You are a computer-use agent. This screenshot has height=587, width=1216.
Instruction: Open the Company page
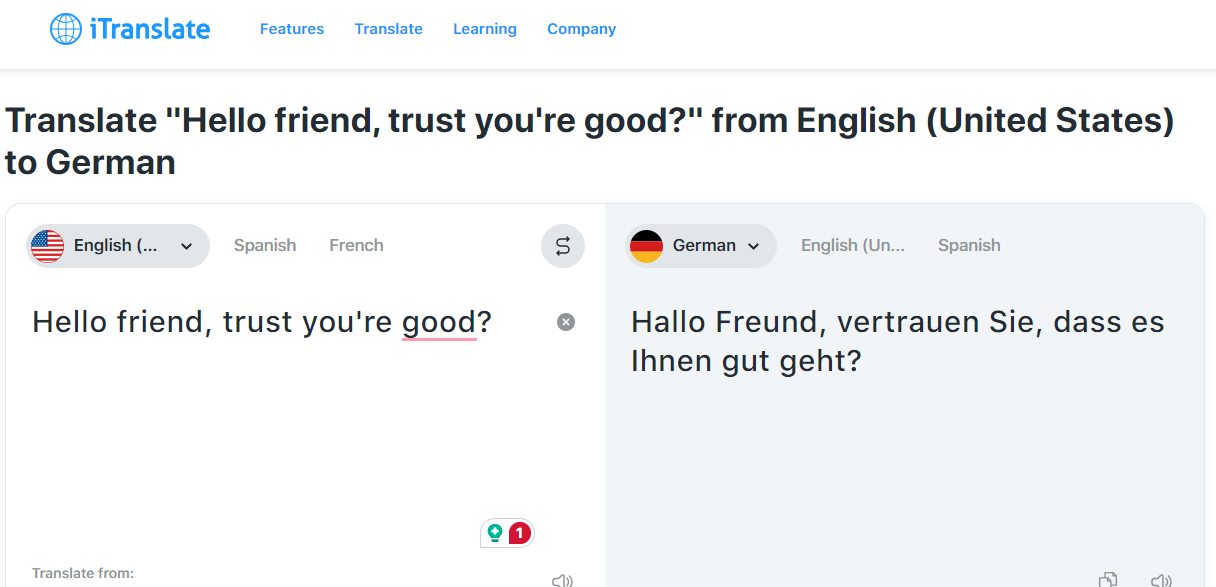(x=581, y=28)
